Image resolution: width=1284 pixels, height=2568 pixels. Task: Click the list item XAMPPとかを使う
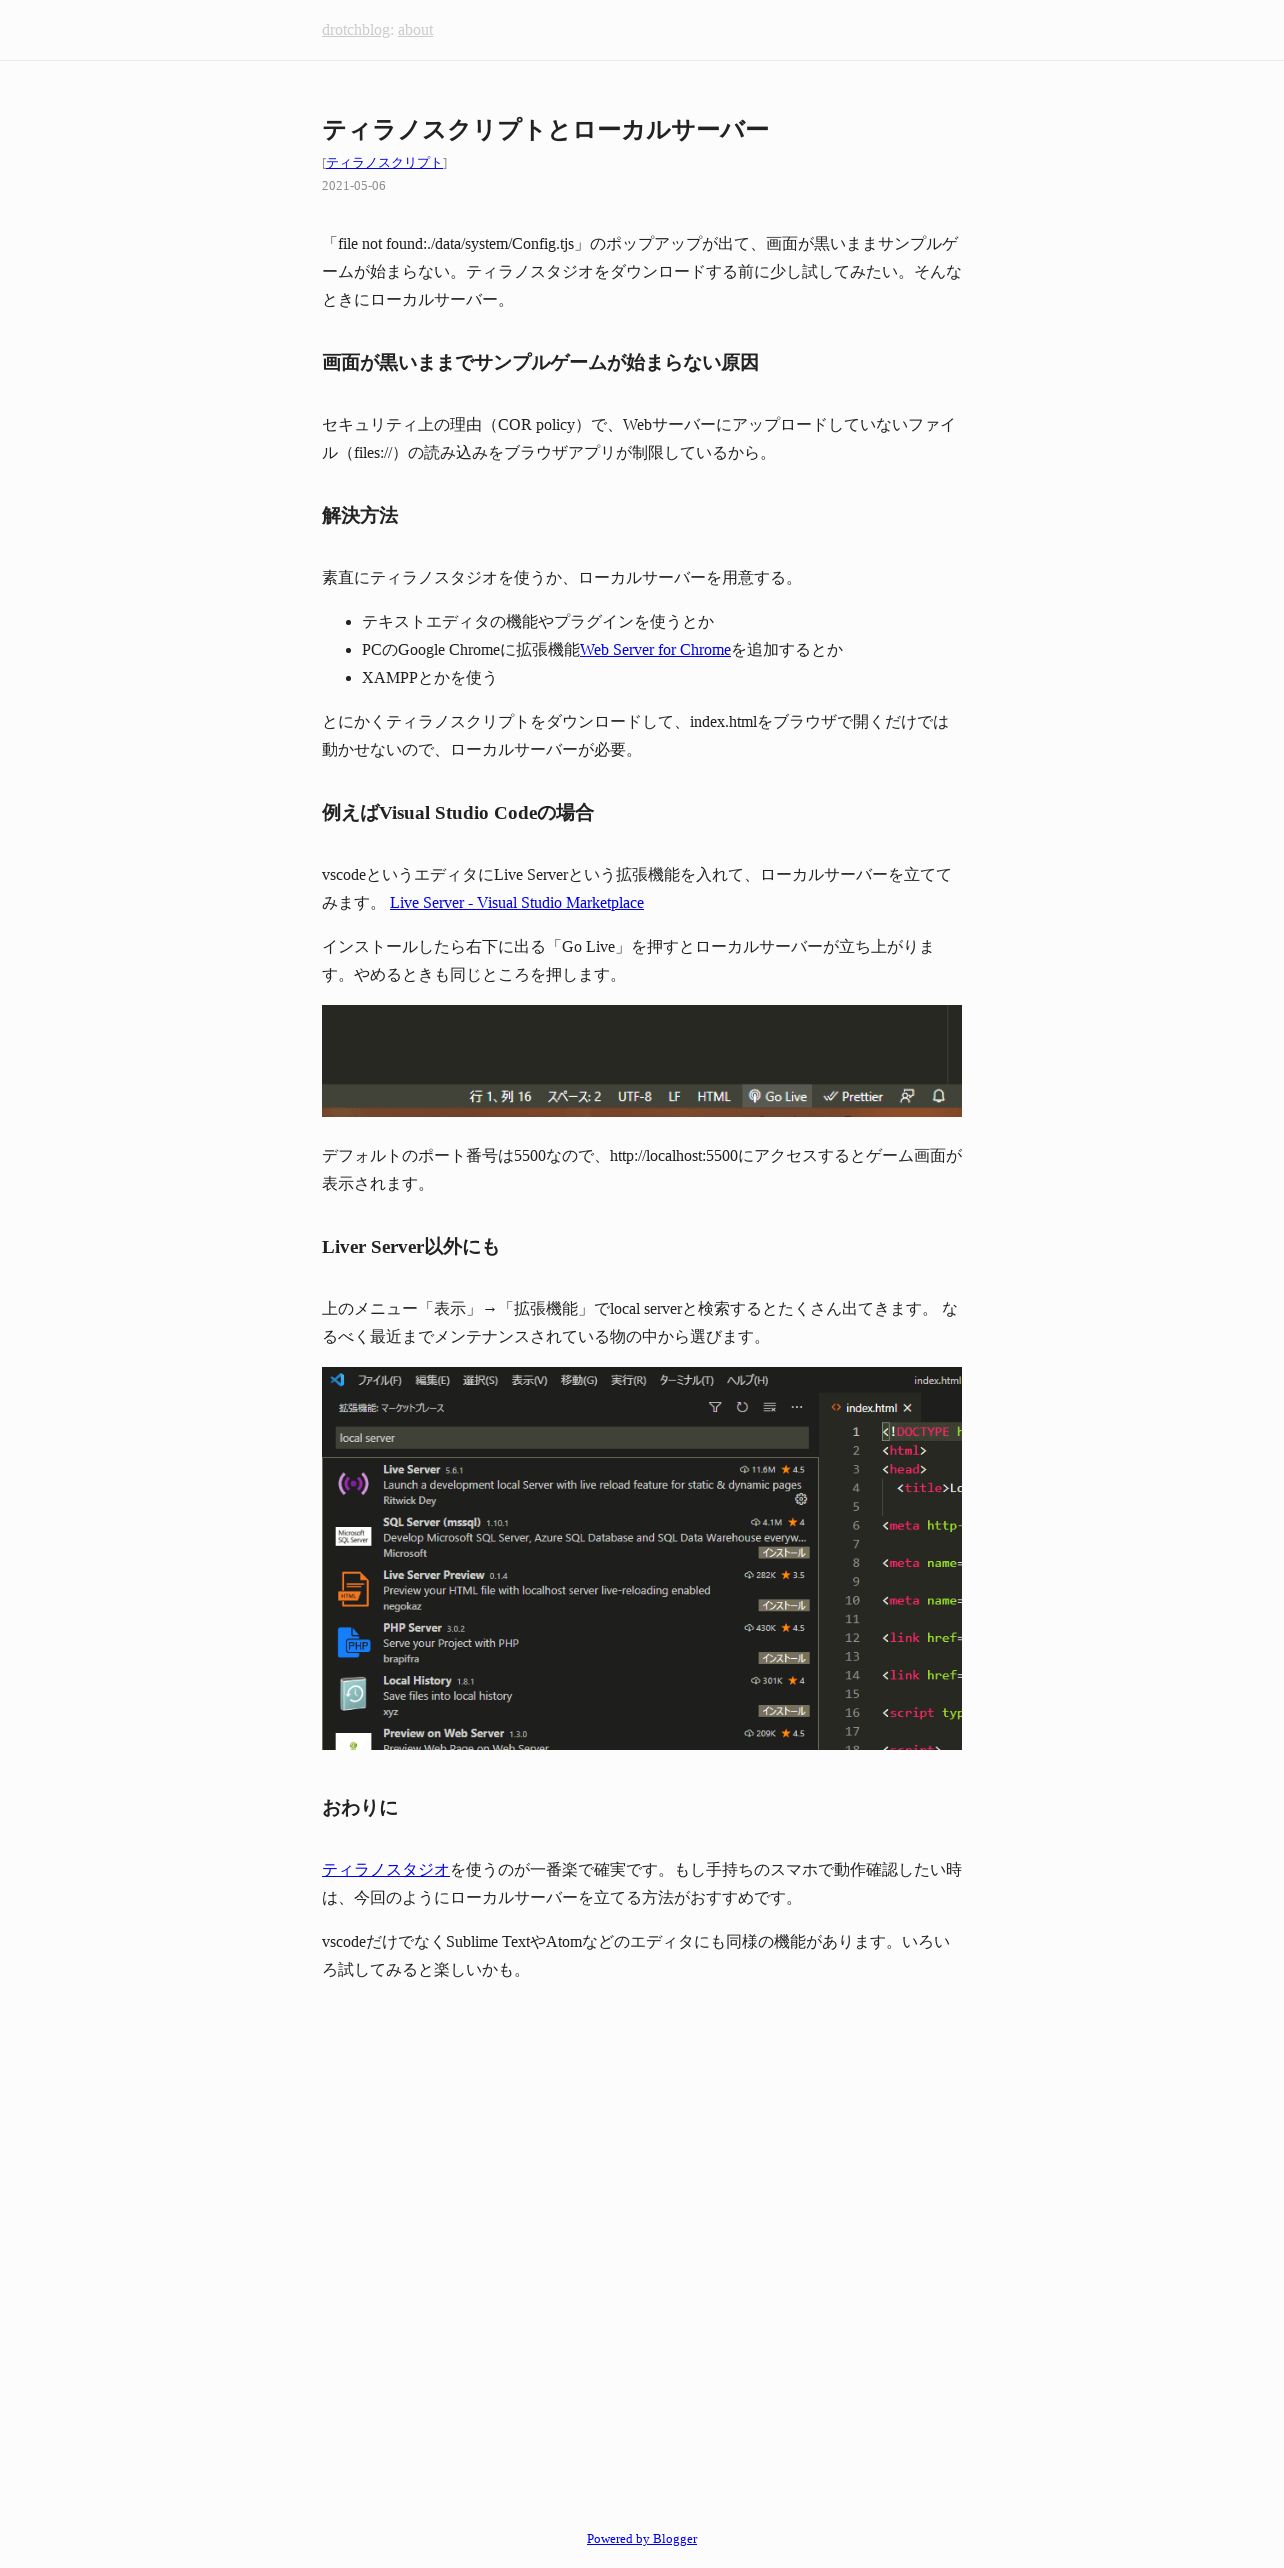[429, 678]
